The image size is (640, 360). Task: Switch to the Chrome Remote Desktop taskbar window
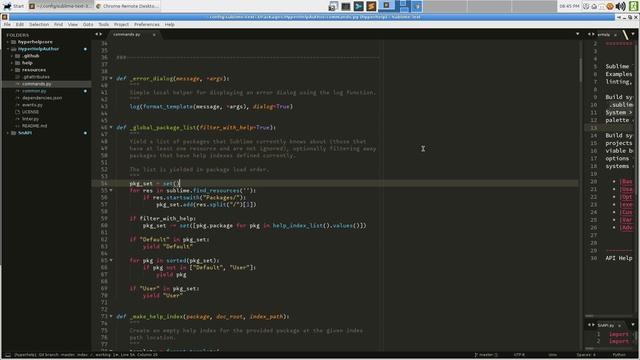(127, 6)
